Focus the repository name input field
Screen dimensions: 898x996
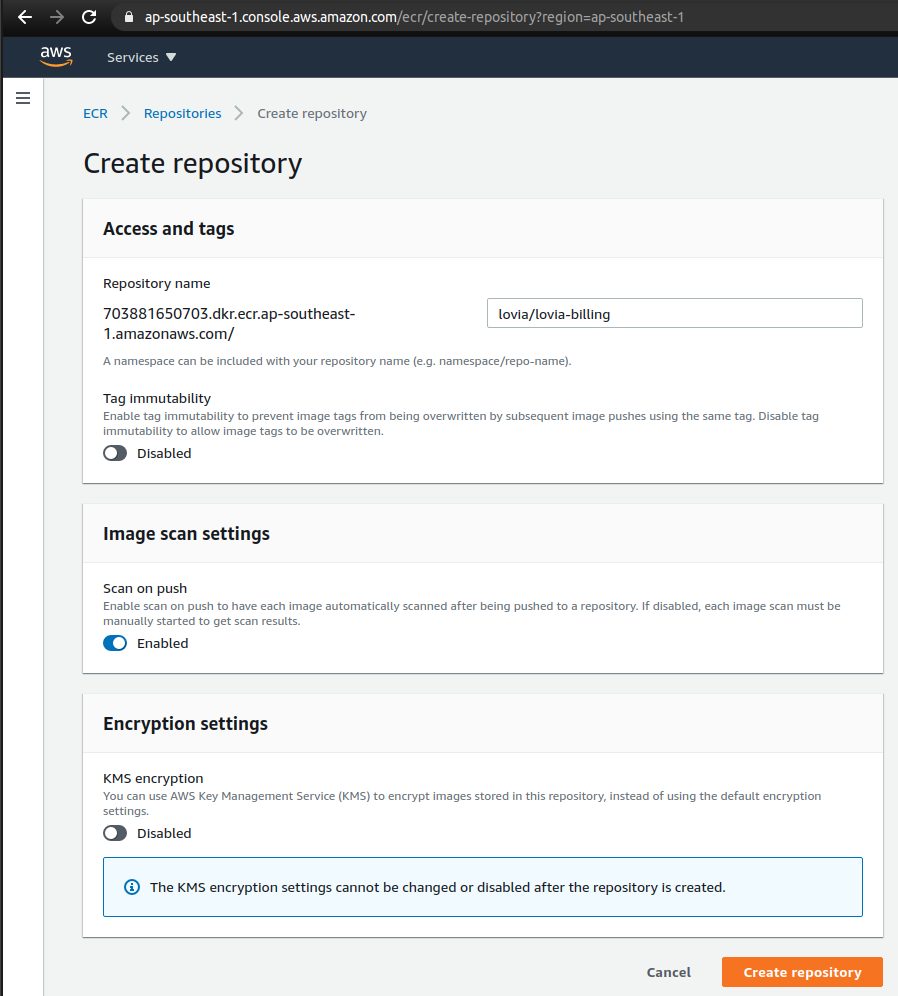674,313
